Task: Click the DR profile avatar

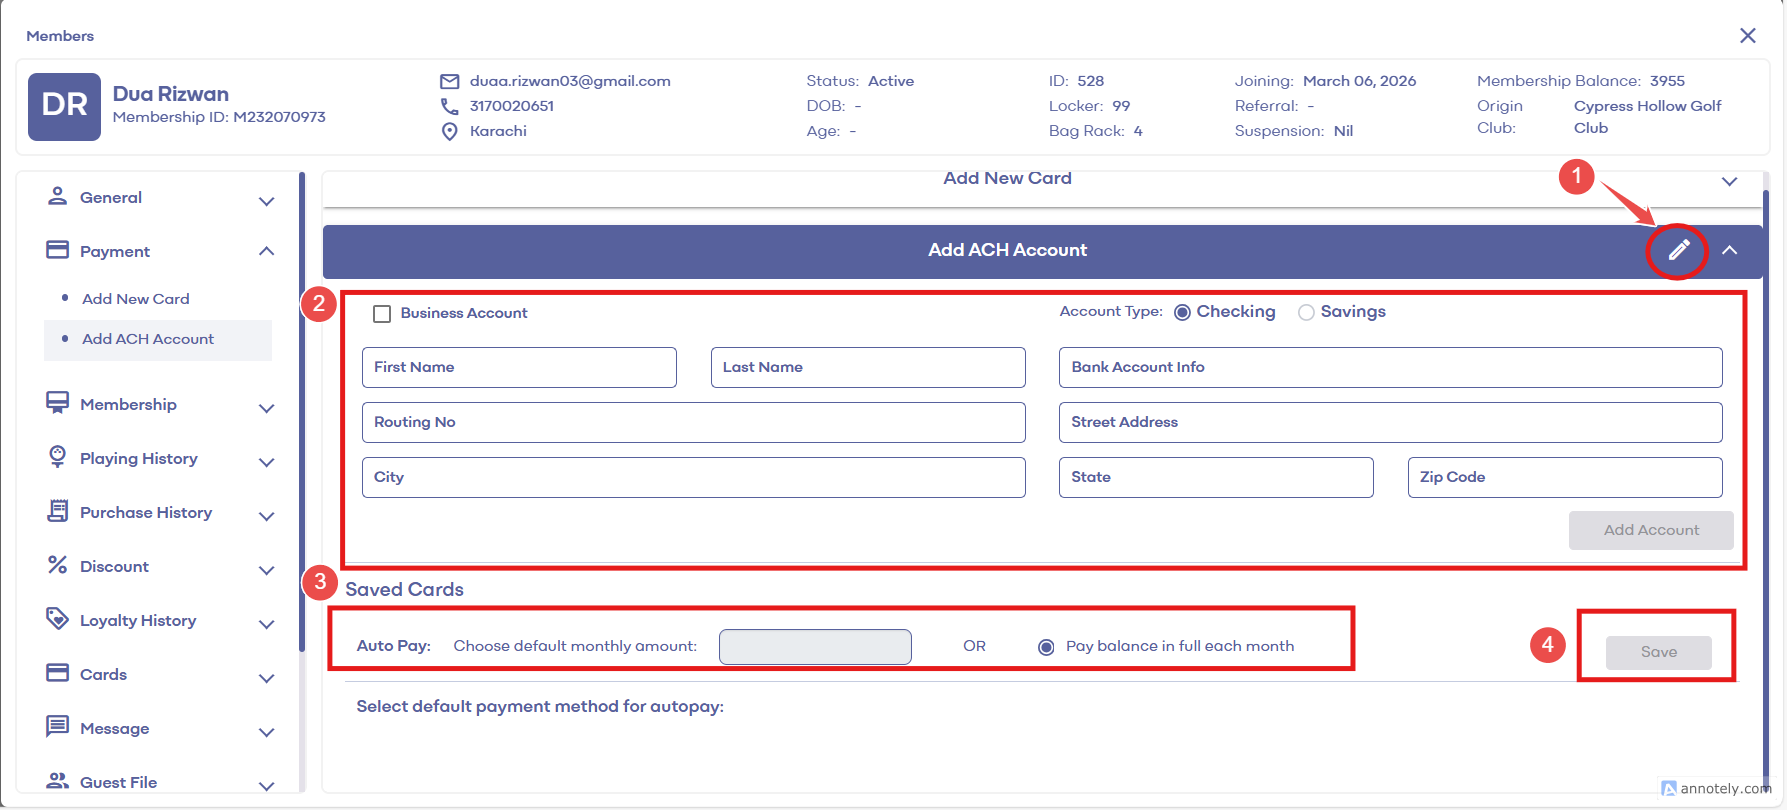Action: point(64,106)
